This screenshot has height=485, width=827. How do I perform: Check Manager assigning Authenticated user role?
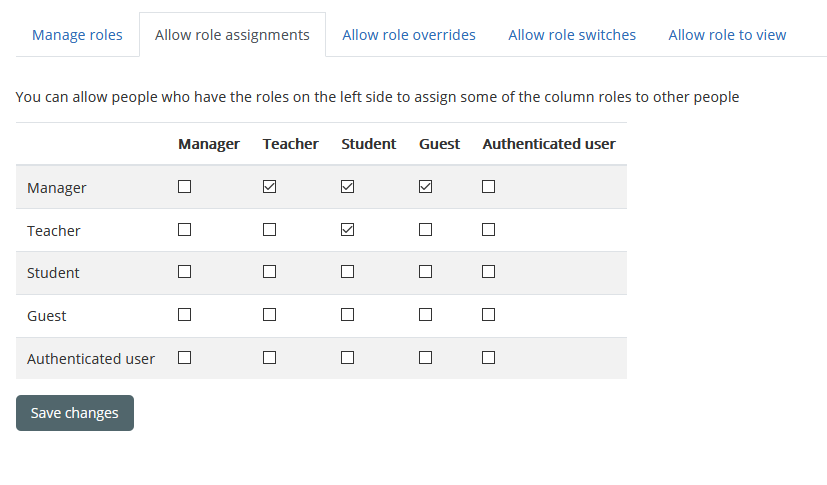(488, 187)
